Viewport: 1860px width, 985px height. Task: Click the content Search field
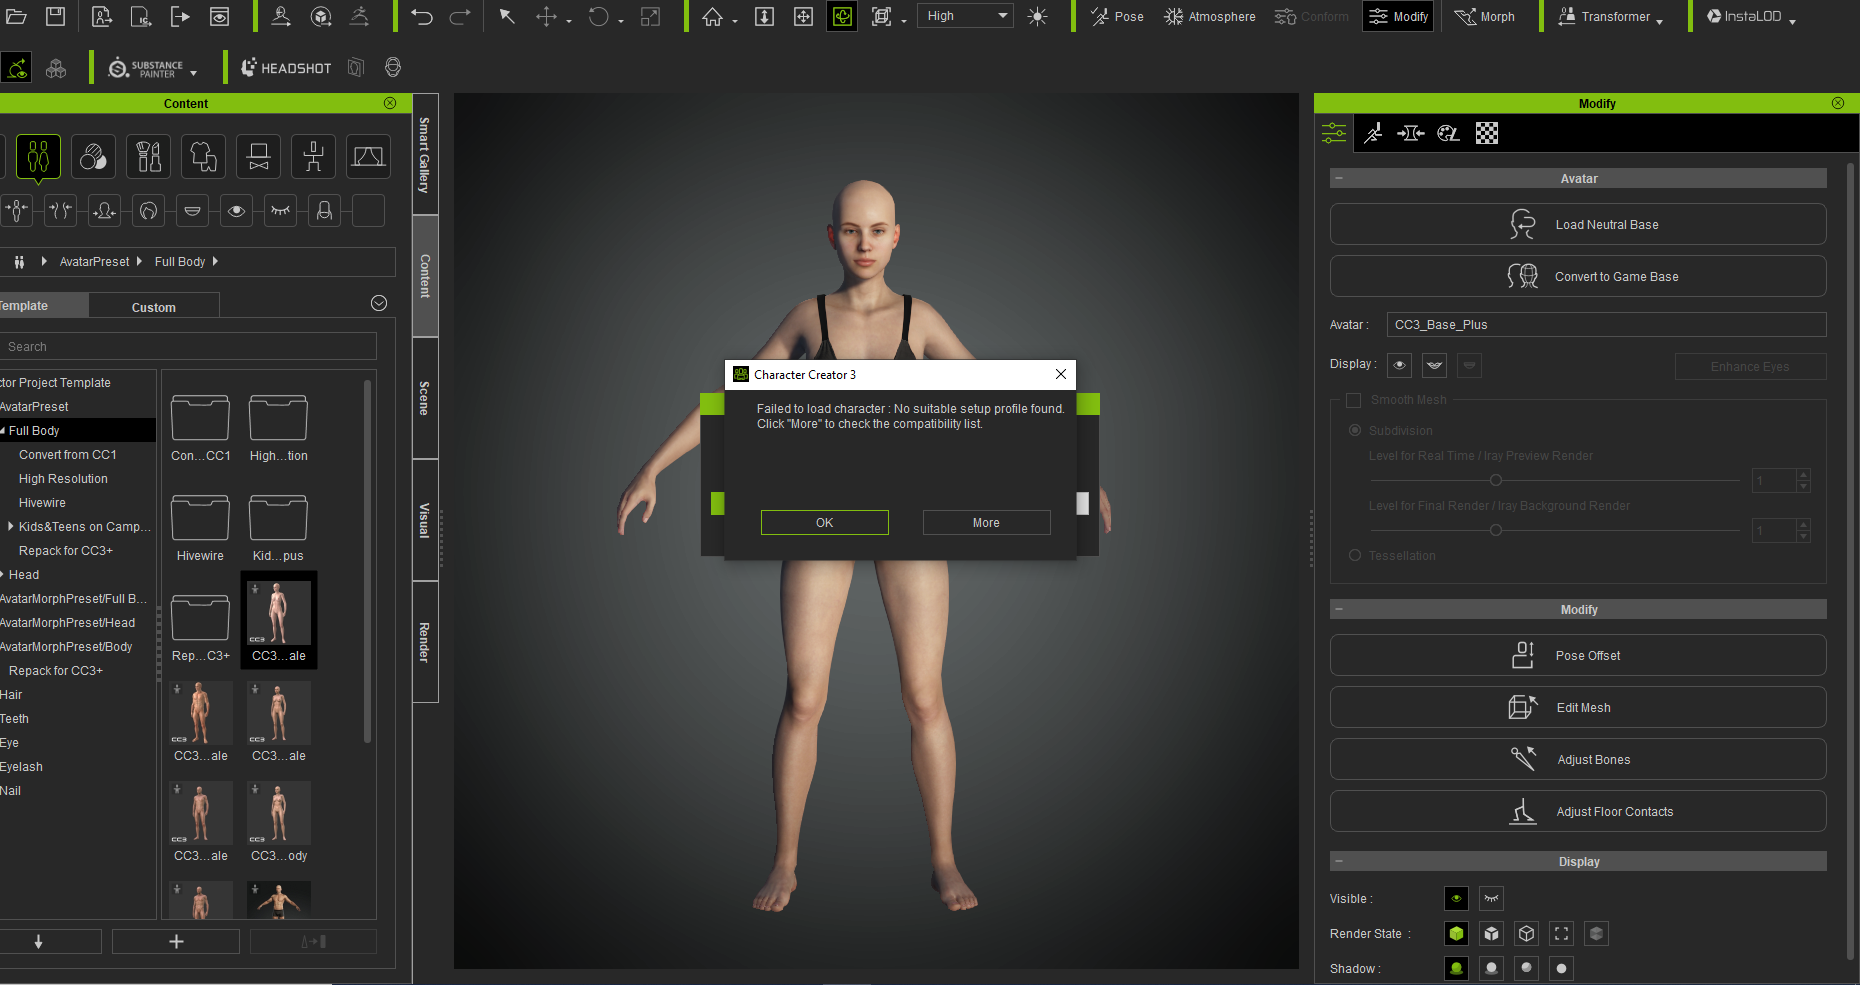(188, 347)
